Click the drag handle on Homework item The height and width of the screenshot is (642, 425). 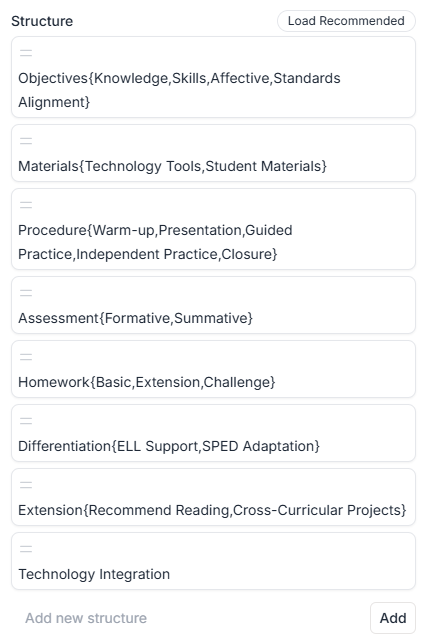pyautogui.click(x=26, y=357)
